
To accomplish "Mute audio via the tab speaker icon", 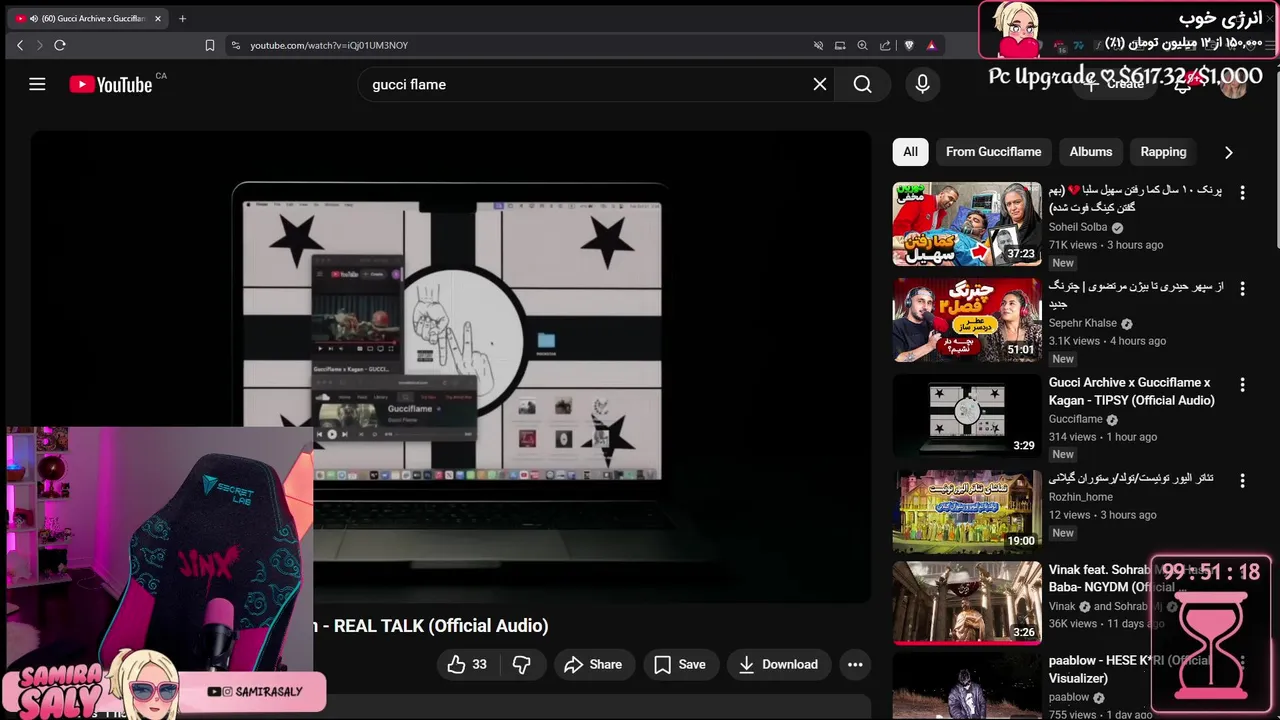I will pos(33,18).
